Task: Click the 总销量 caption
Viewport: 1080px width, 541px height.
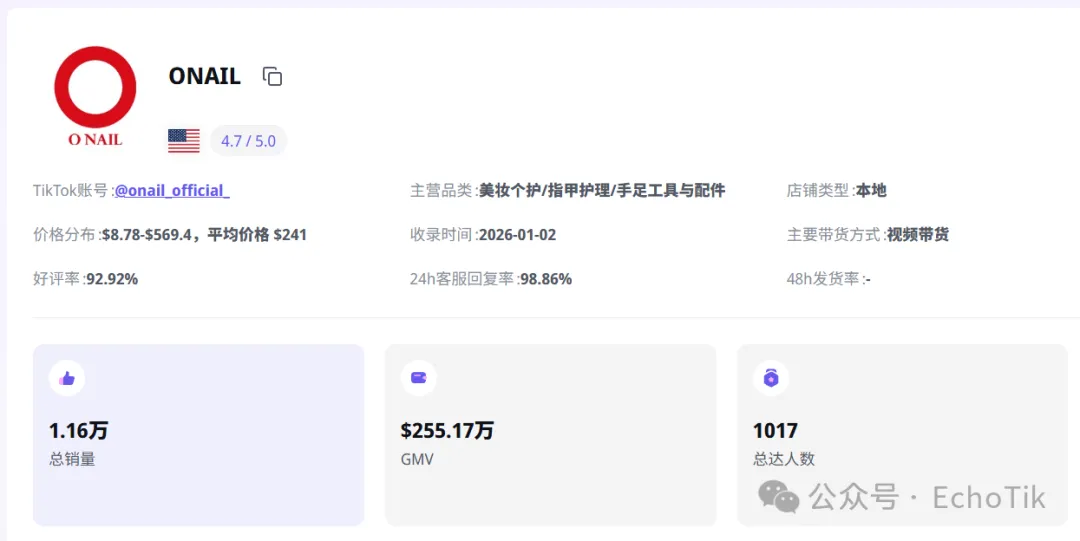Action: click(72, 459)
